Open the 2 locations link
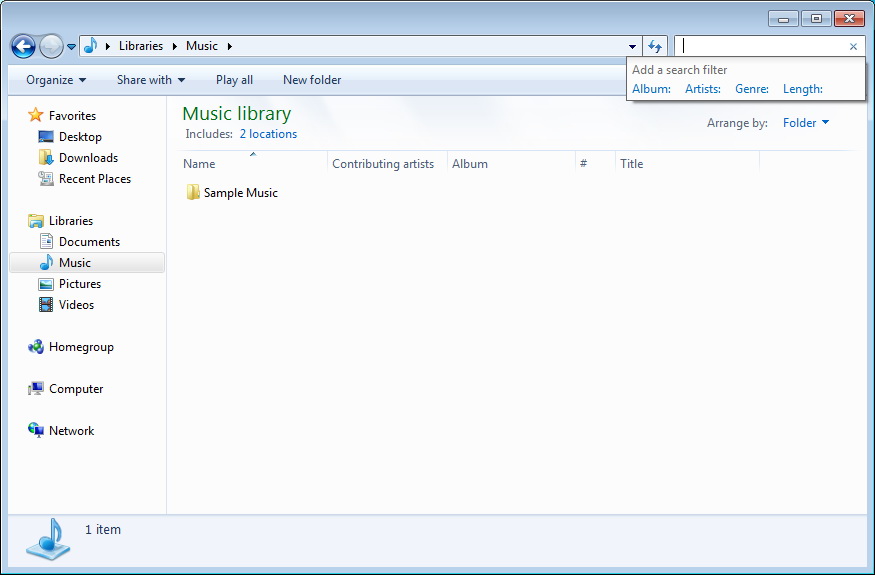This screenshot has width=875, height=575. pyautogui.click(x=268, y=134)
